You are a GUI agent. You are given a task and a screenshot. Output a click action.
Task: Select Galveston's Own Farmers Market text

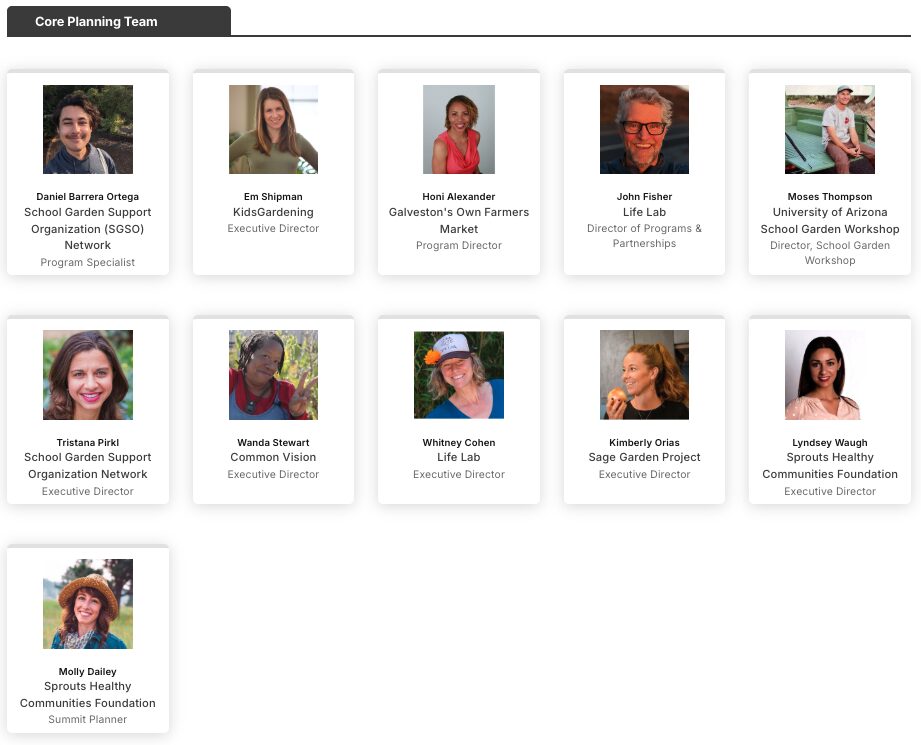point(459,220)
